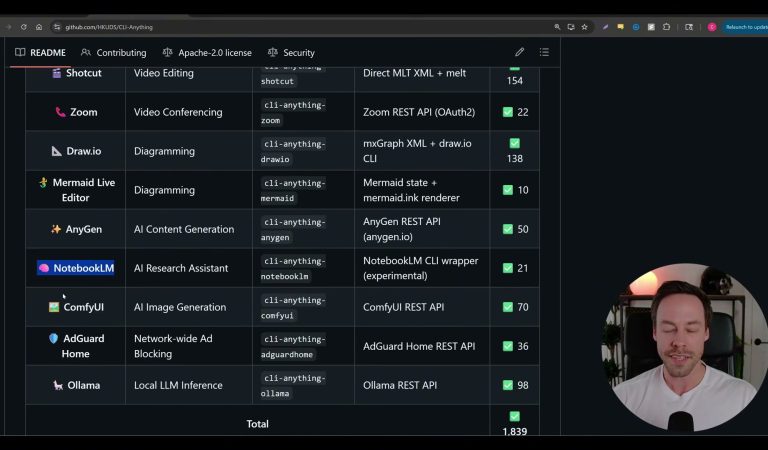Screen dimensions: 768x450
Task: Click the Mermaid Live Editor name
Action: click(83, 190)
